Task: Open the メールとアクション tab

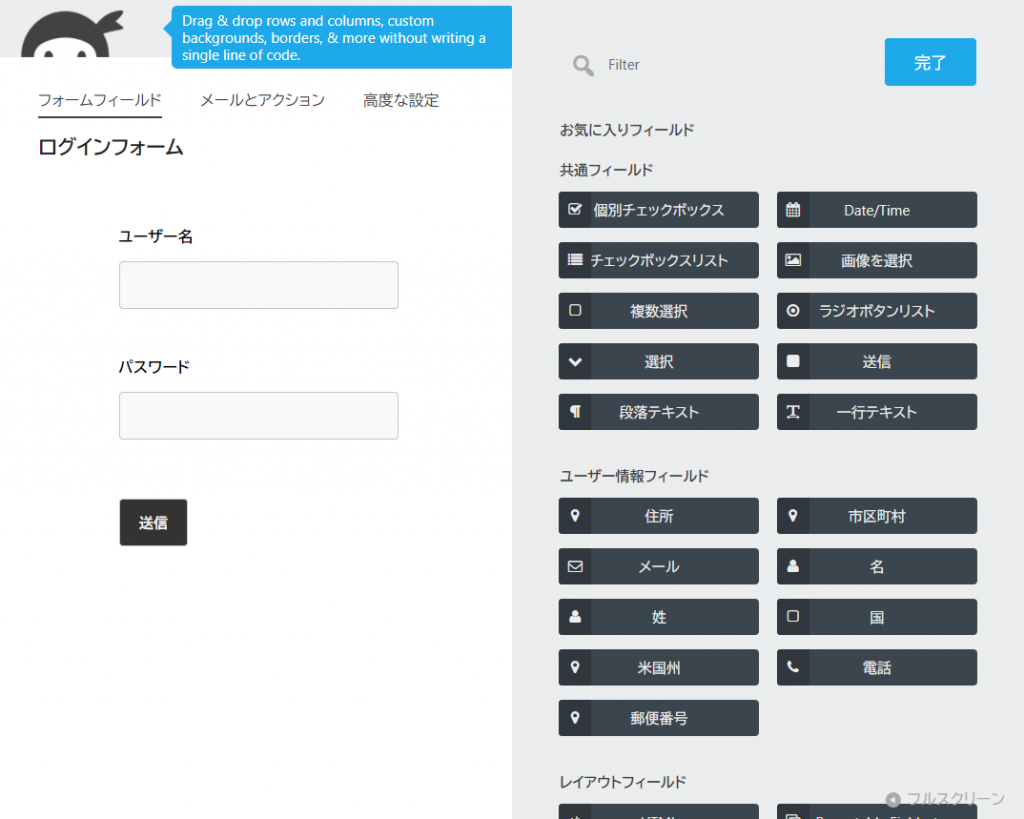Action: click(x=263, y=101)
